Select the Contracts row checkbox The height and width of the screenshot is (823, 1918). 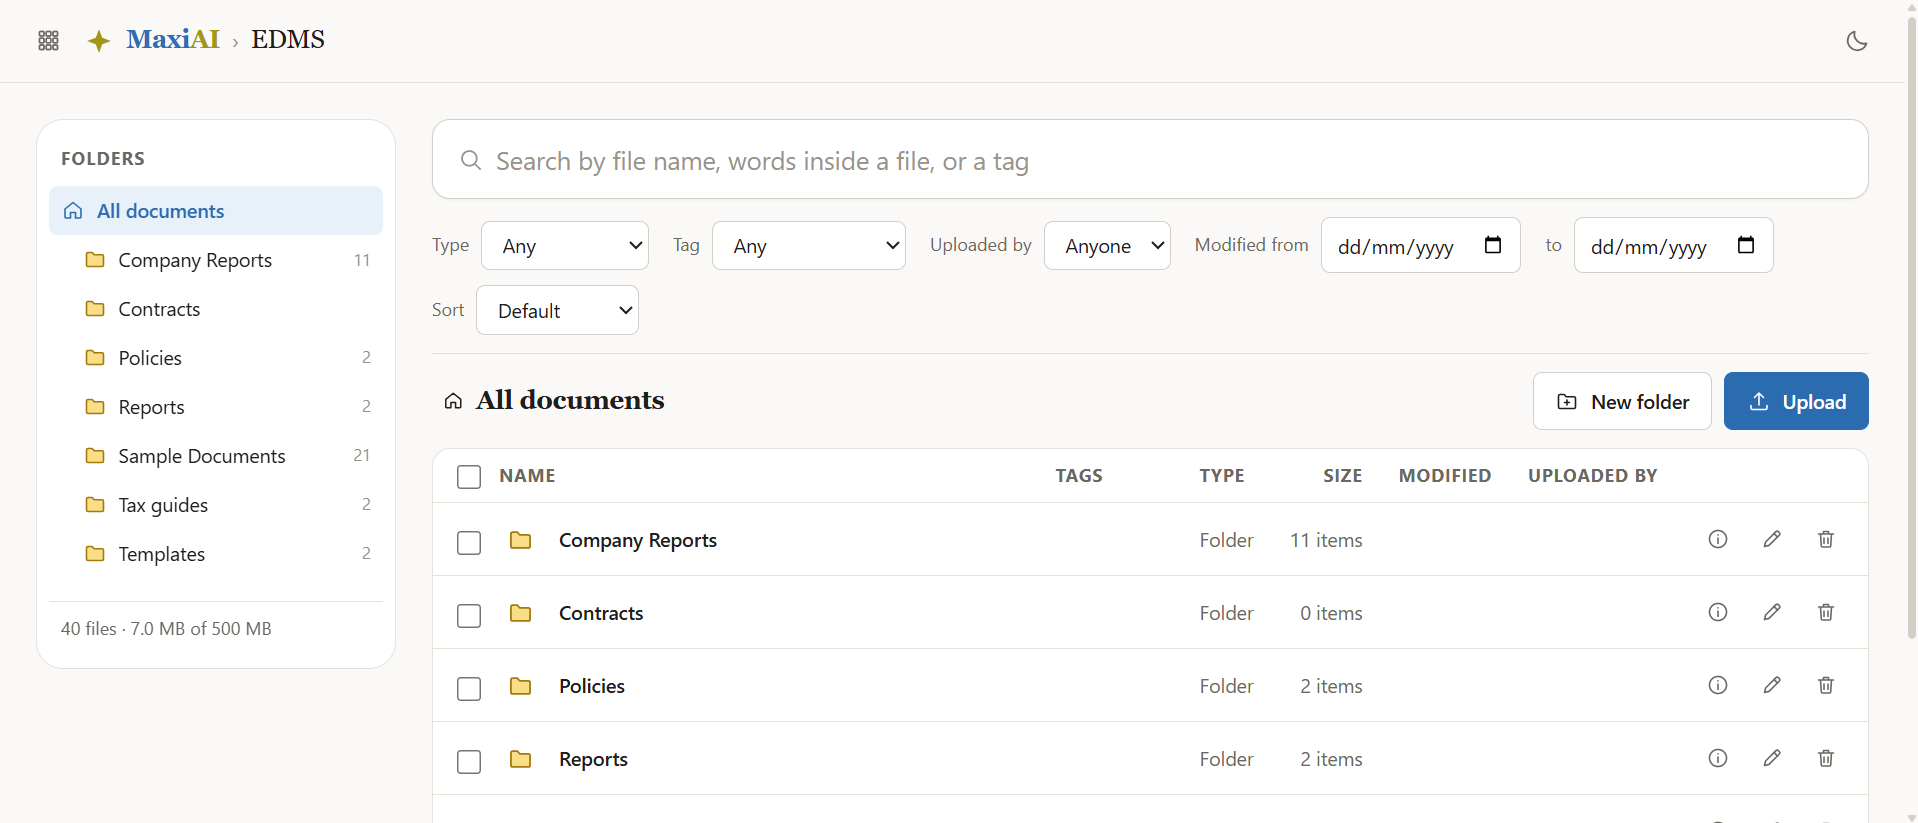(x=469, y=616)
